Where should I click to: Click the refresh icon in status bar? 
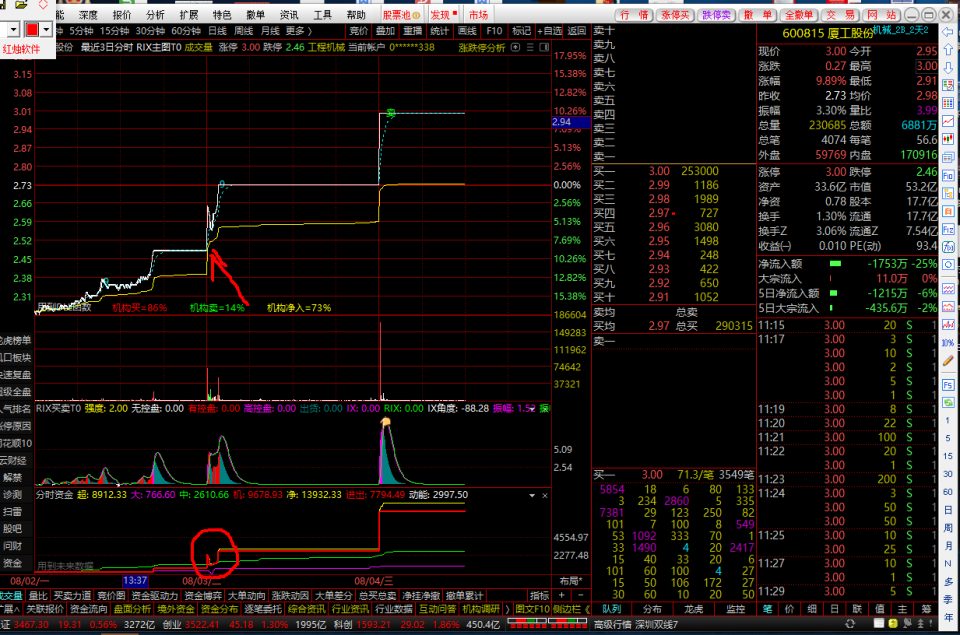850,624
